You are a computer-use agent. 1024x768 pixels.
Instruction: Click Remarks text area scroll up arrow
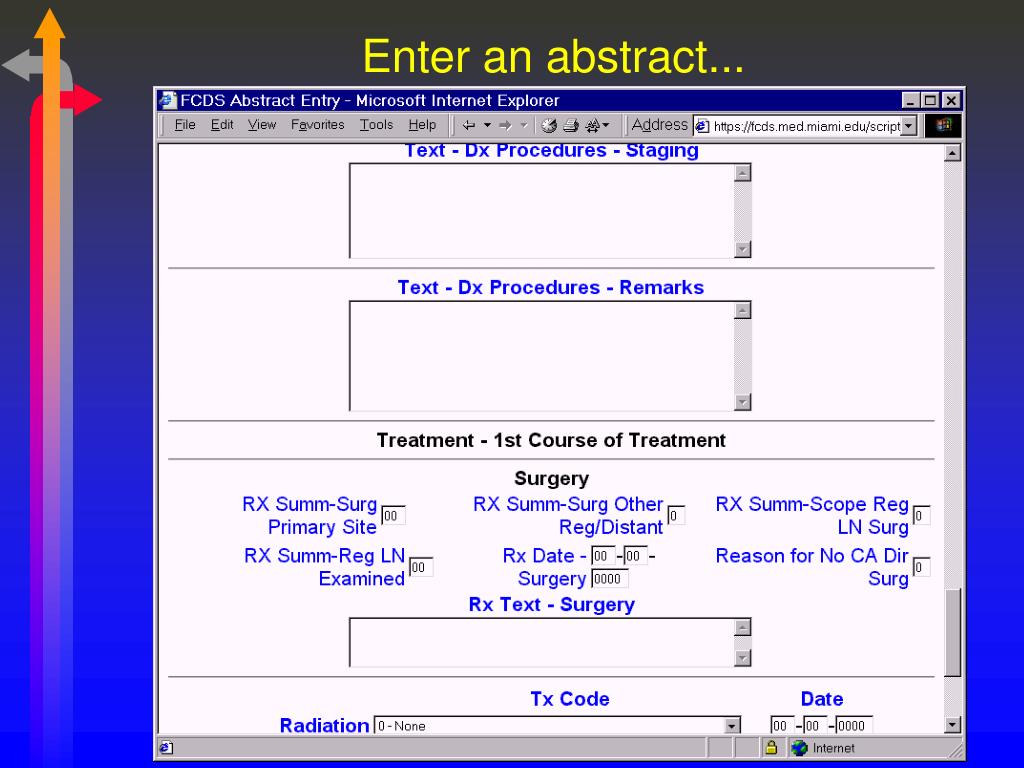coord(743,310)
